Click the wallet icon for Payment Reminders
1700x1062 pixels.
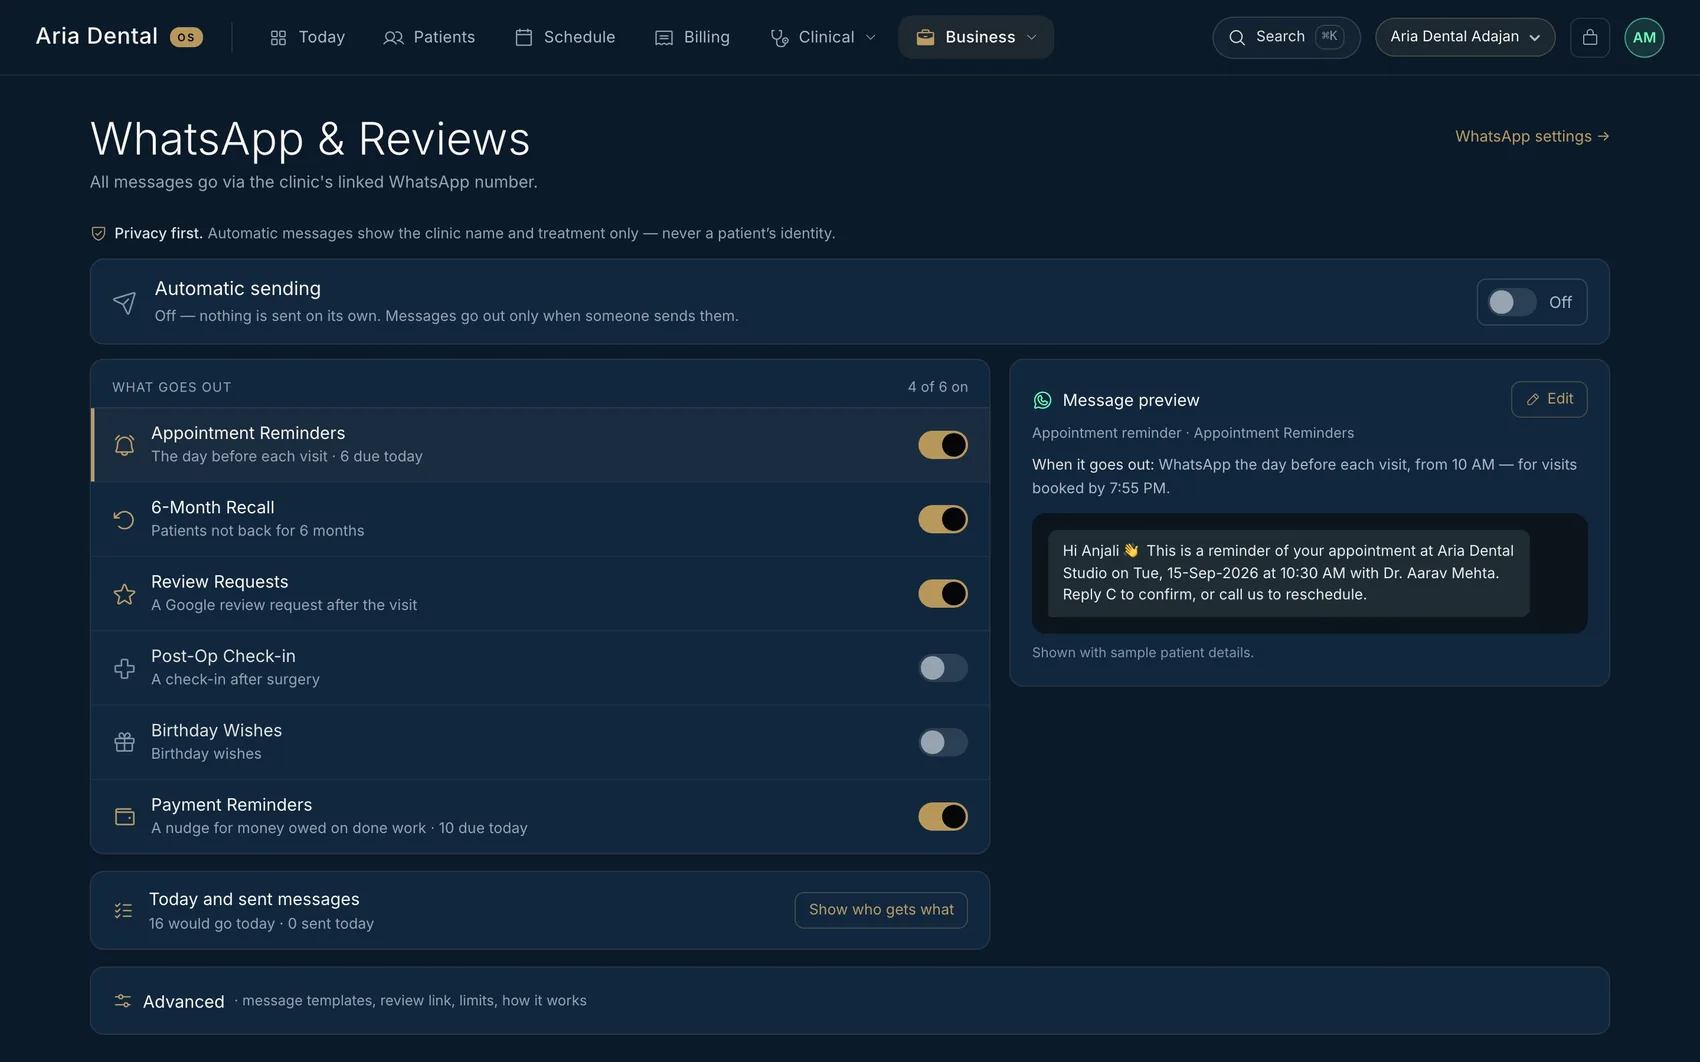point(124,817)
